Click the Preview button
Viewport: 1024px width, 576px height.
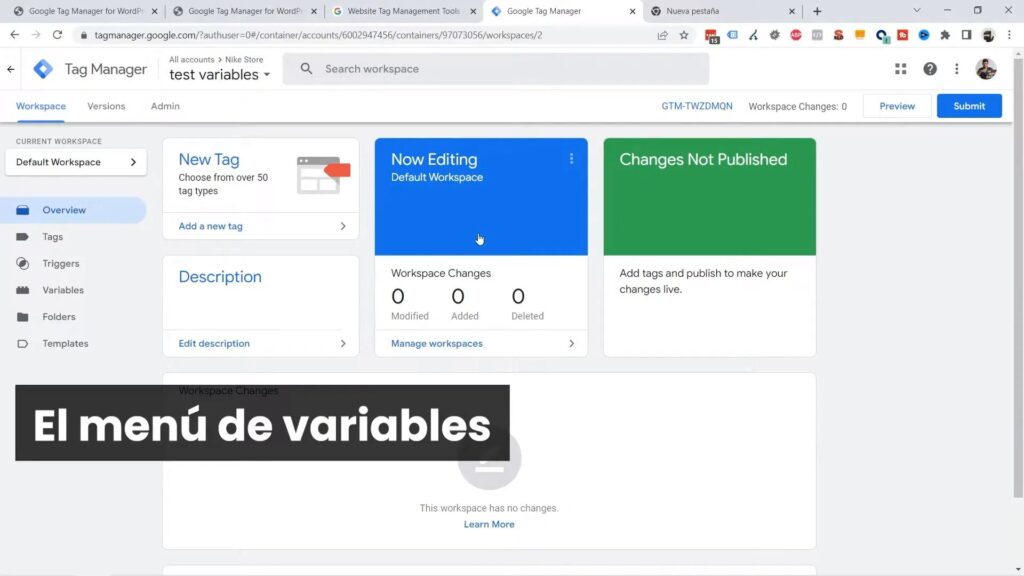(897, 106)
